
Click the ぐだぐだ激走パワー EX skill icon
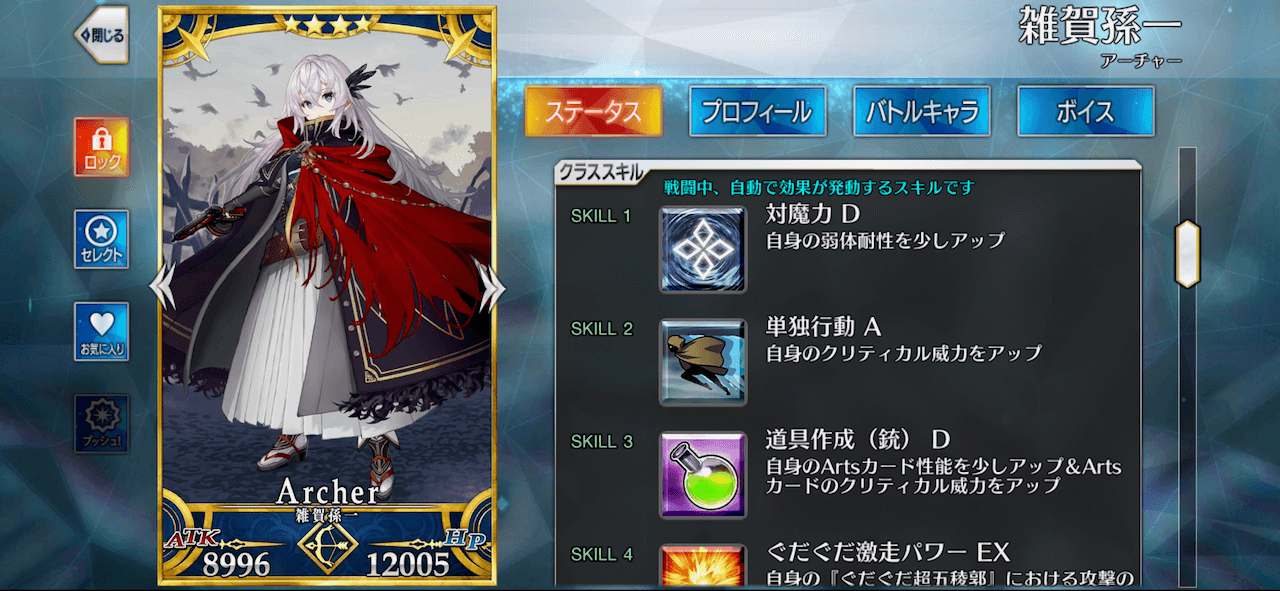click(703, 565)
